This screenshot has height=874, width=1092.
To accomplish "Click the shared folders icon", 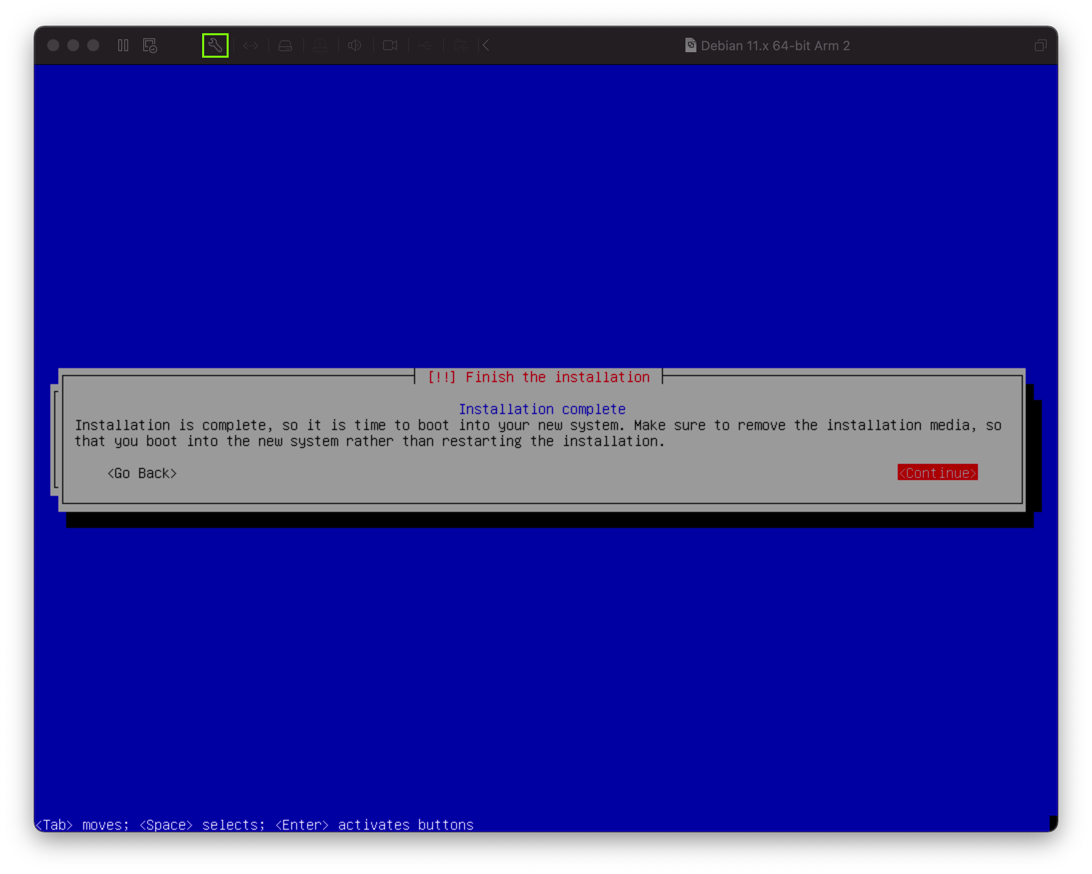I will [x=460, y=45].
